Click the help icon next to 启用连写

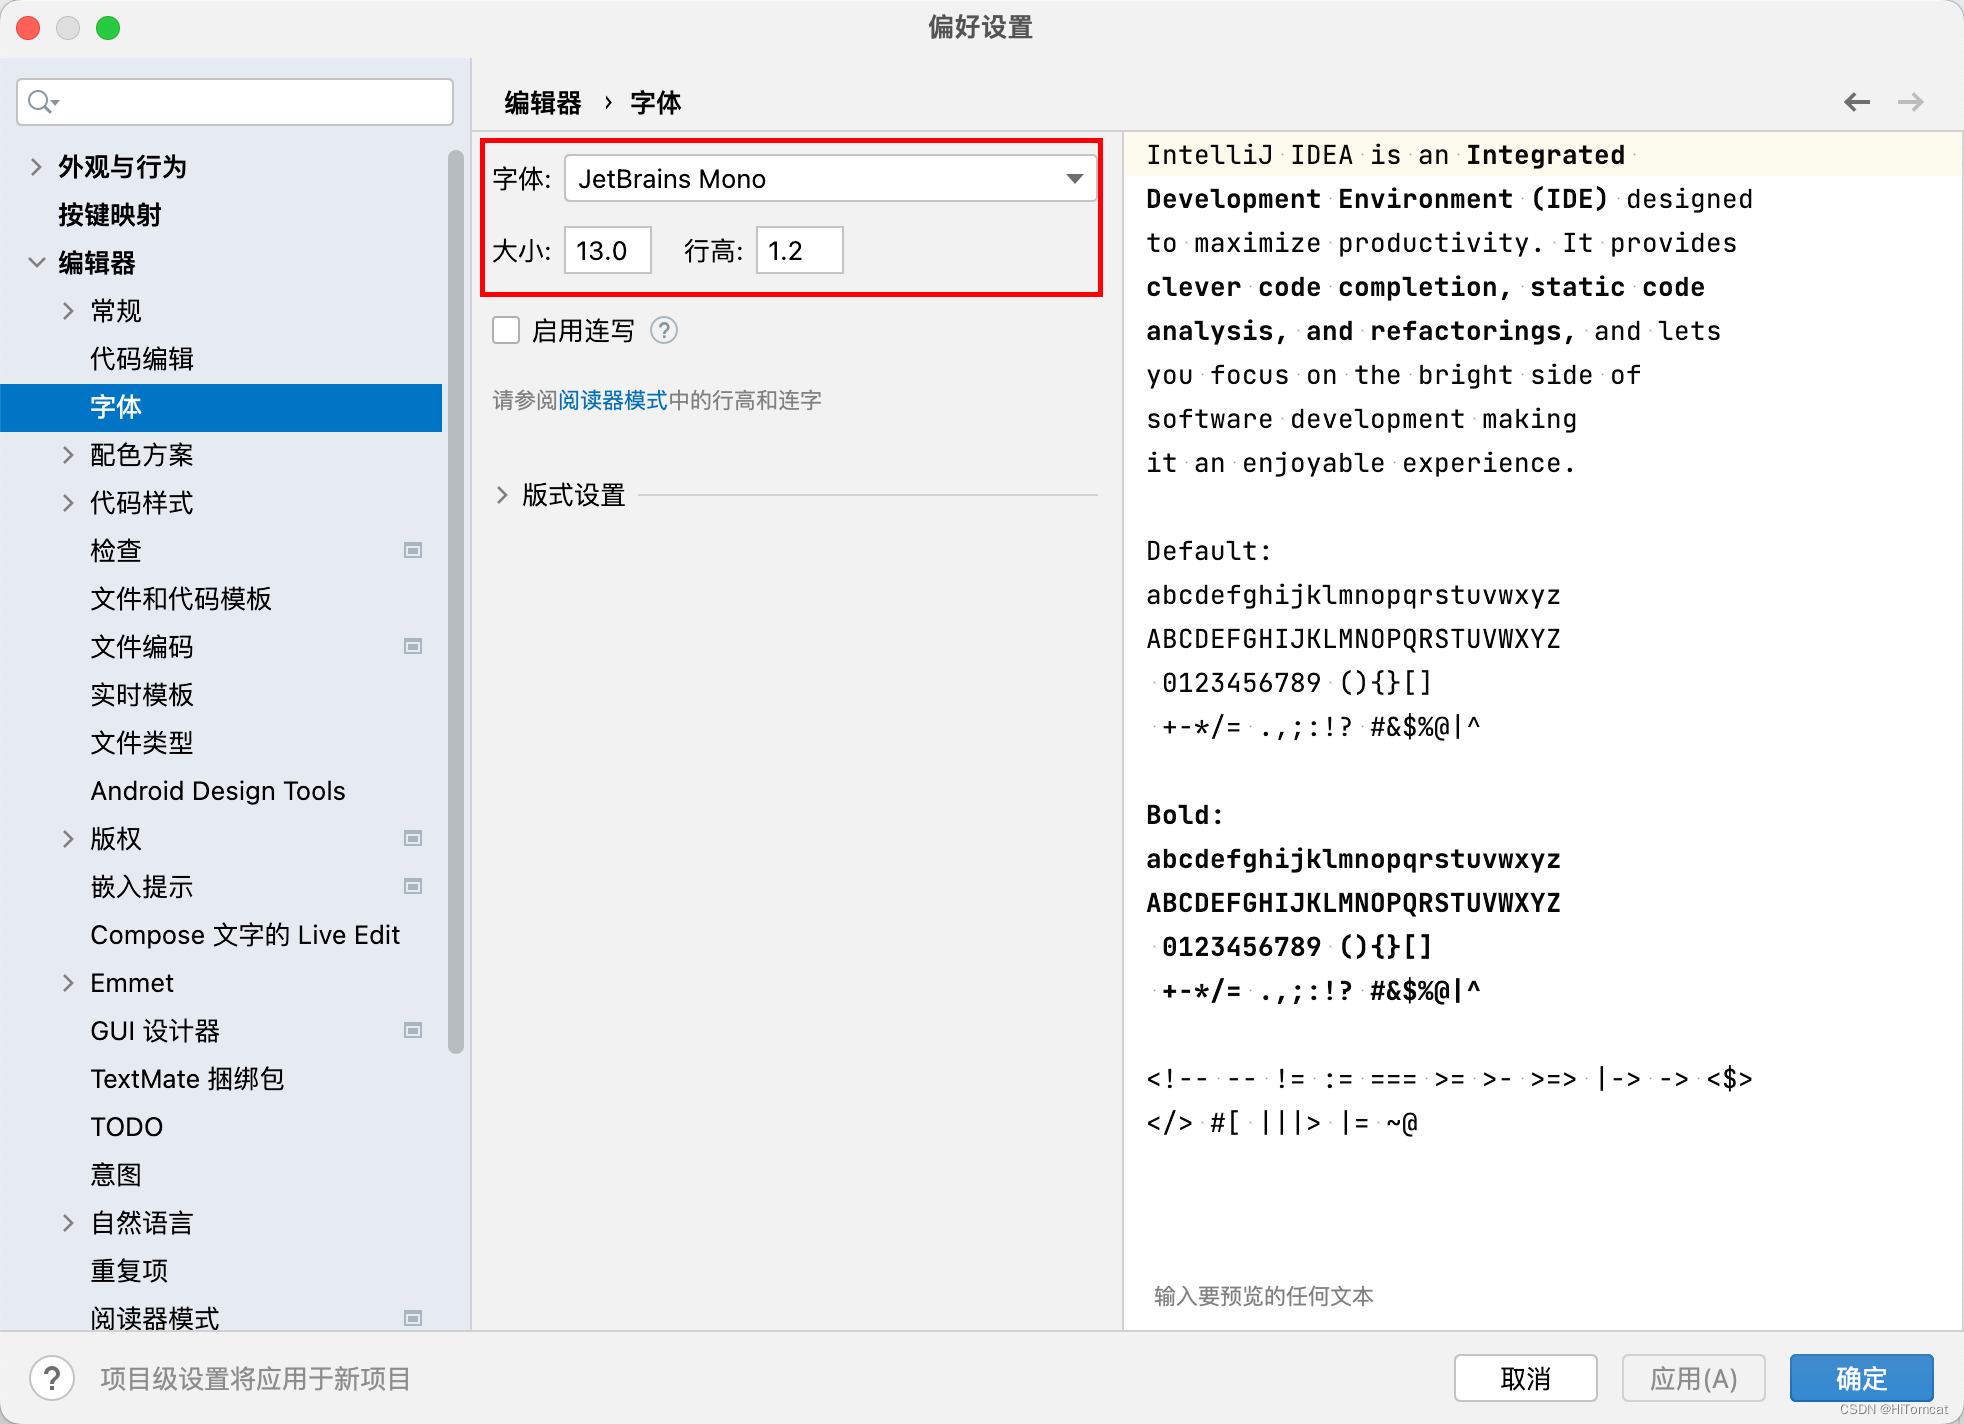tap(664, 330)
